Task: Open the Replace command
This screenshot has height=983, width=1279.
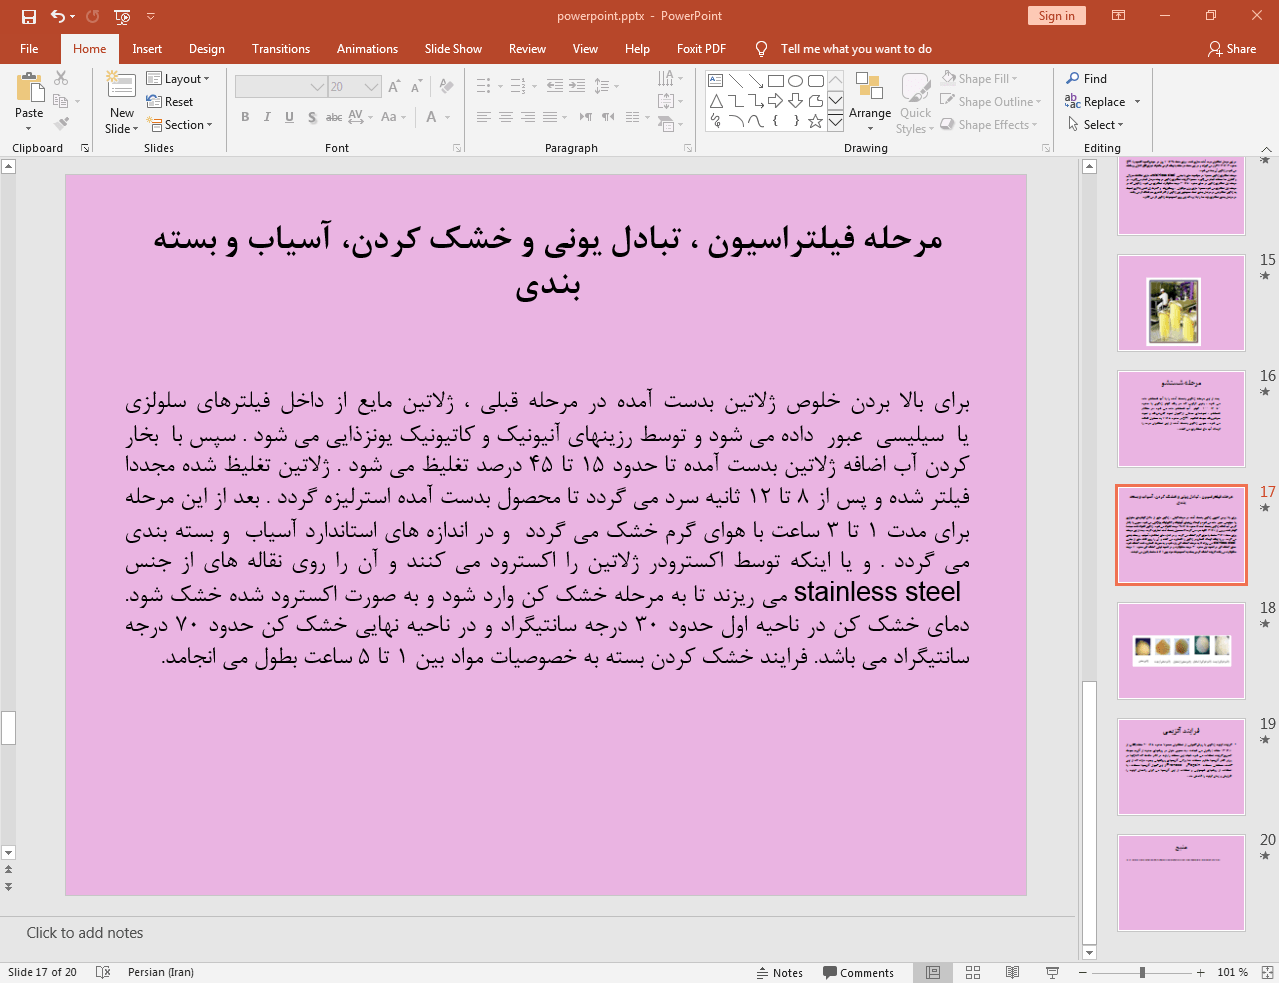Action: pos(1102,101)
